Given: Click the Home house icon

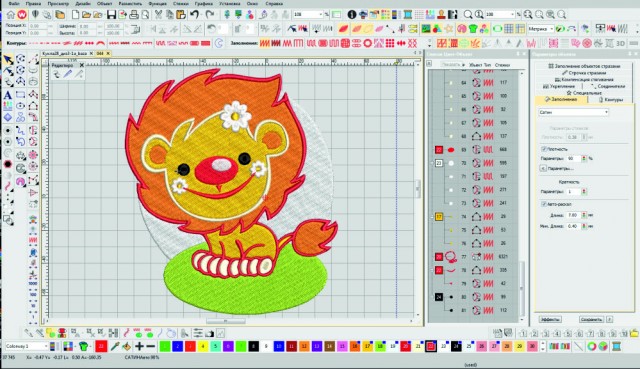Looking at the screenshot, I should tap(11, 15).
